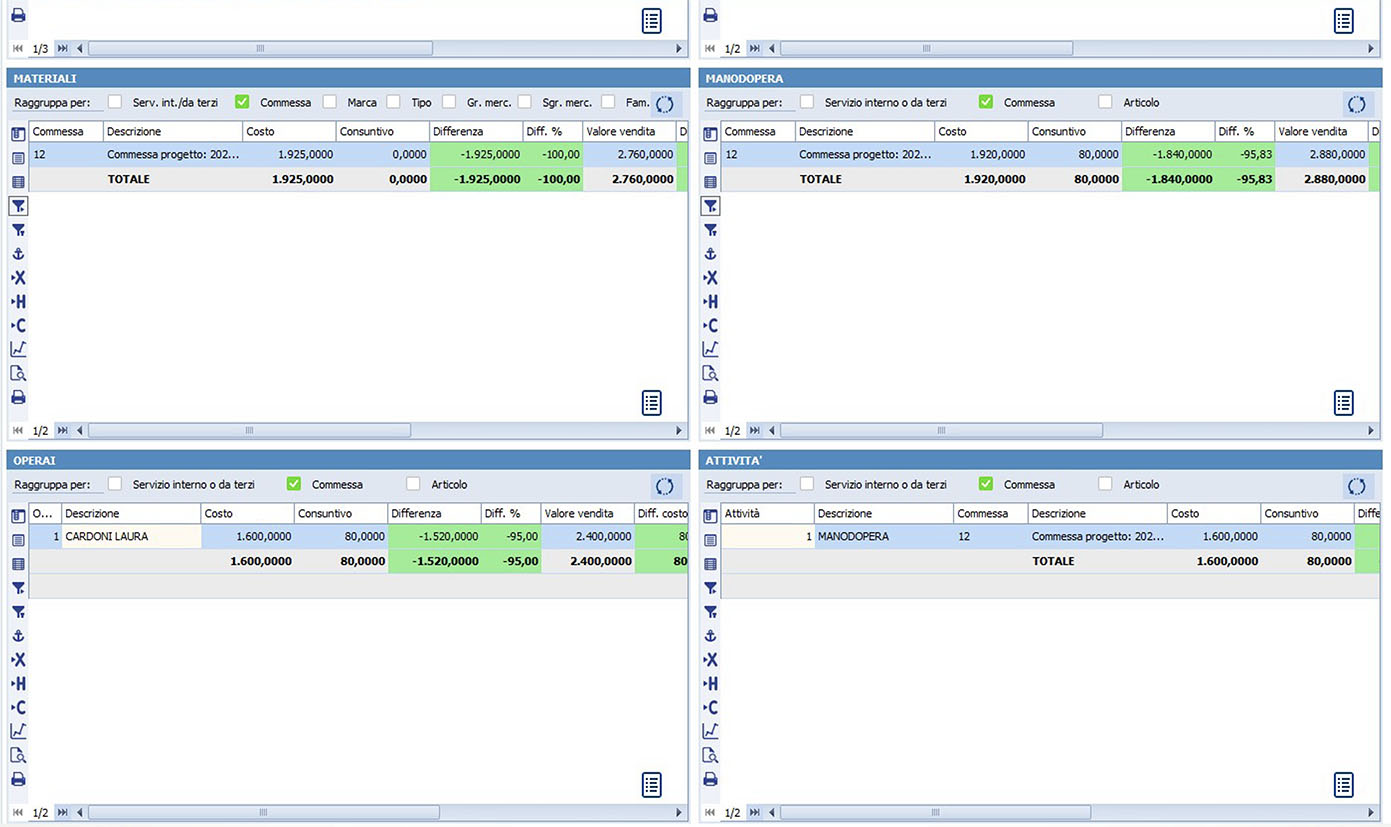Click MATERIALI horizontal scrollbar thumb
Viewport: 1391px width, 827px height.
coord(249,431)
